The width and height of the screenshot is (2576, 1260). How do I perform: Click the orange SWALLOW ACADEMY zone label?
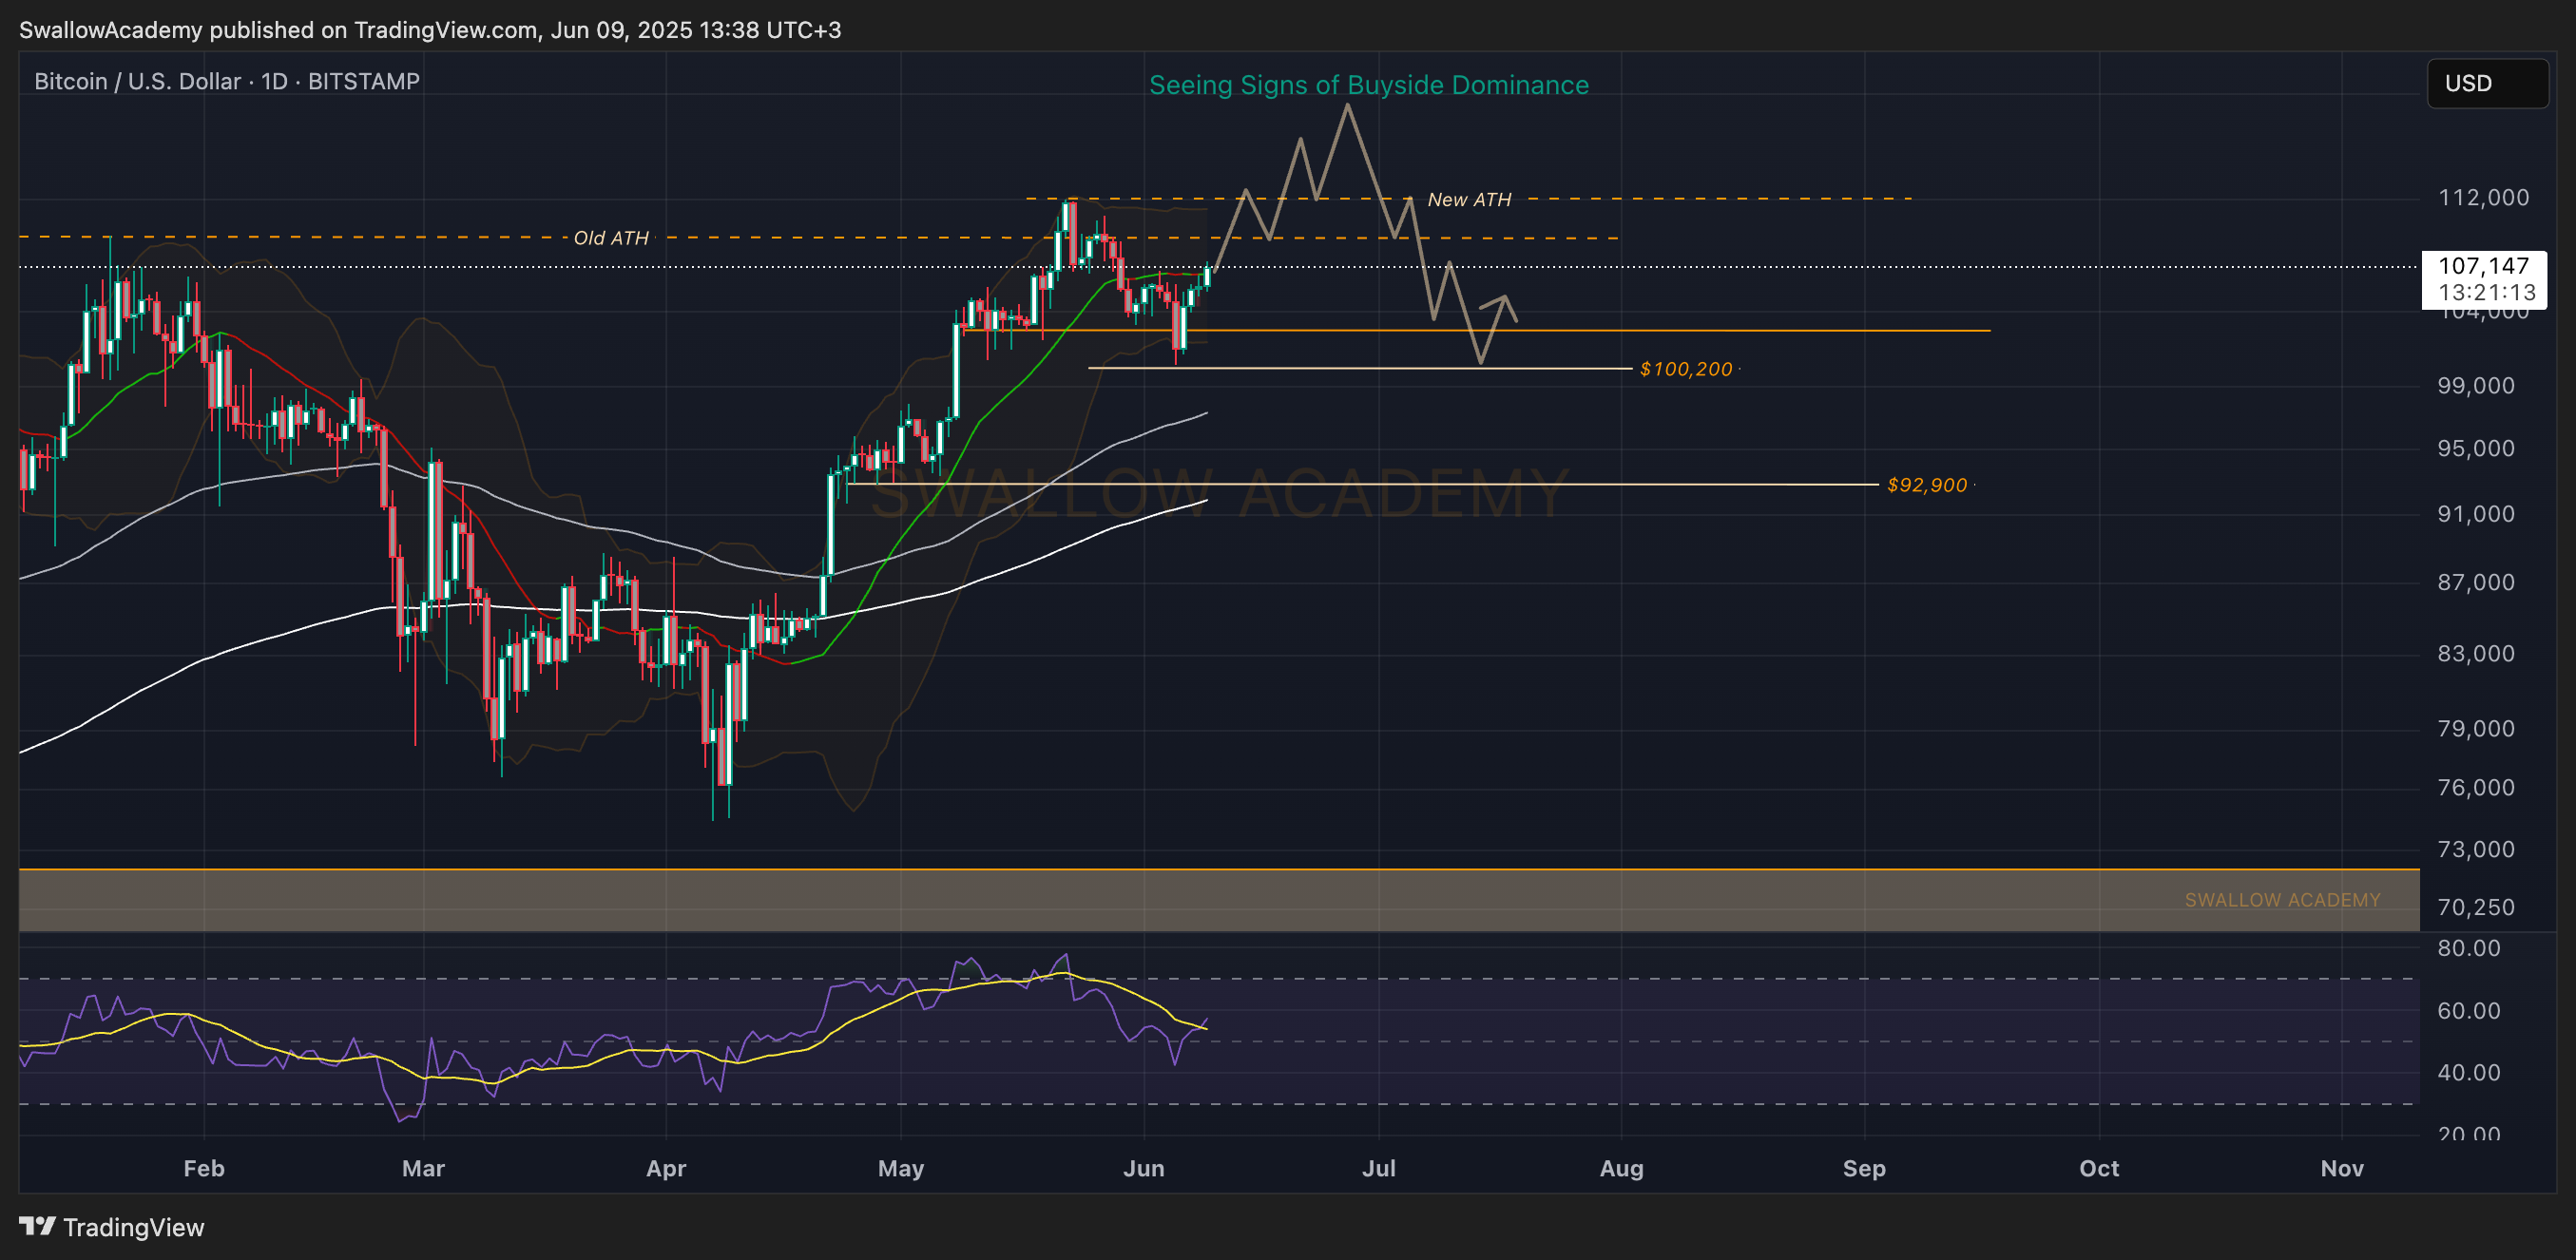(x=2282, y=900)
